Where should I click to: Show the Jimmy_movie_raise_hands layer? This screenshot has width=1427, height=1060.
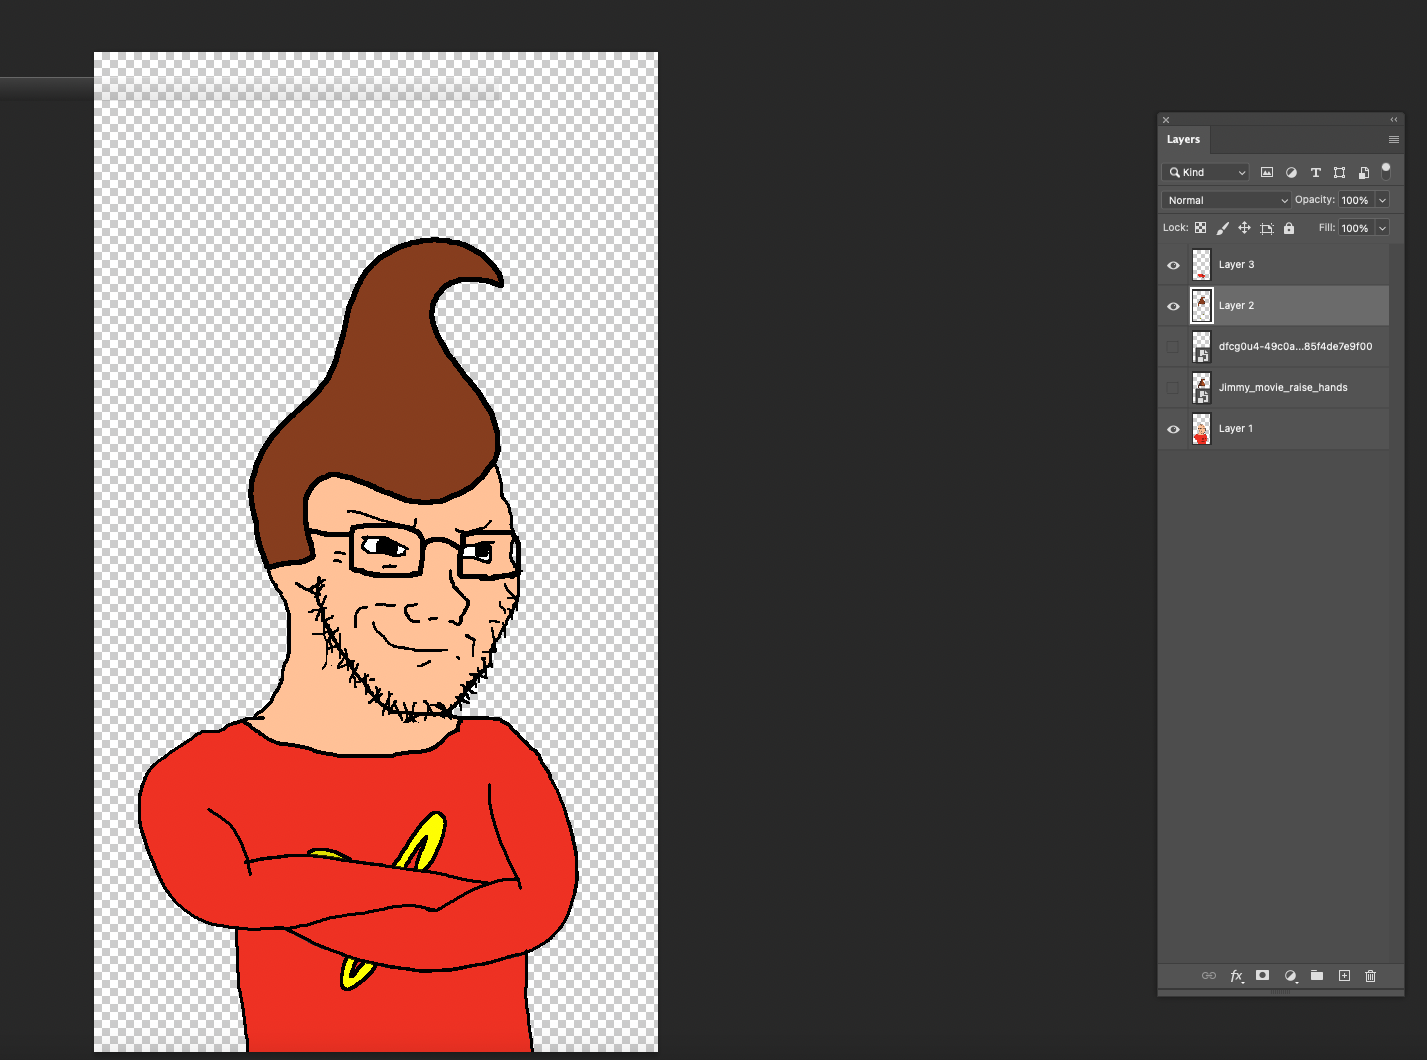tap(1173, 388)
